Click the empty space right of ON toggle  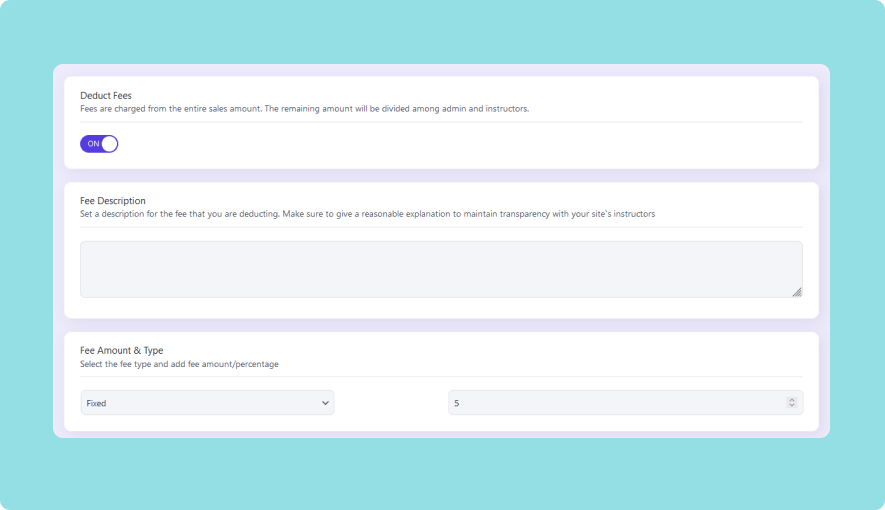pos(450,145)
